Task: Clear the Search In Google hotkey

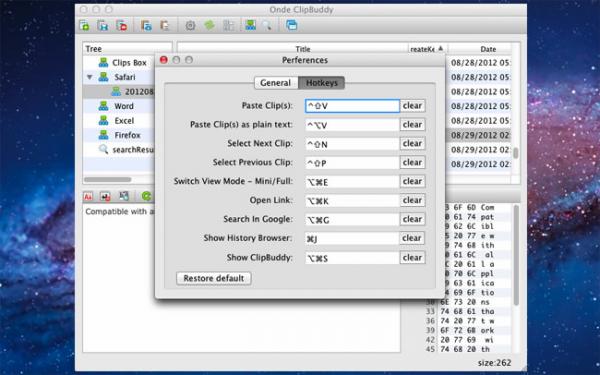Action: click(412, 219)
